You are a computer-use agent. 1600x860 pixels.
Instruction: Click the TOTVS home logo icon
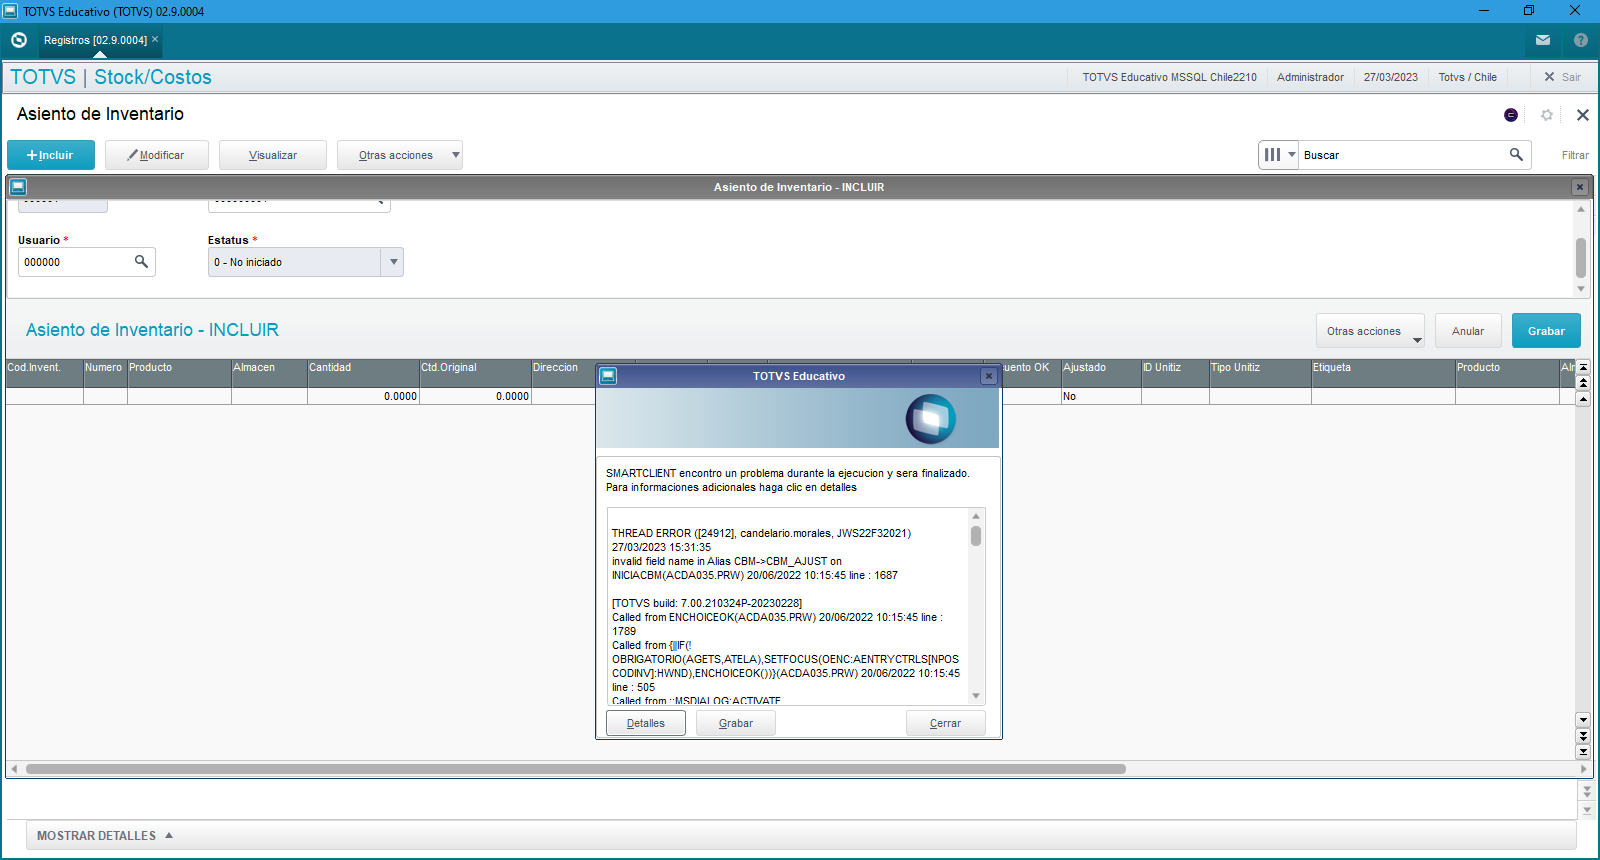pyautogui.click(x=18, y=40)
